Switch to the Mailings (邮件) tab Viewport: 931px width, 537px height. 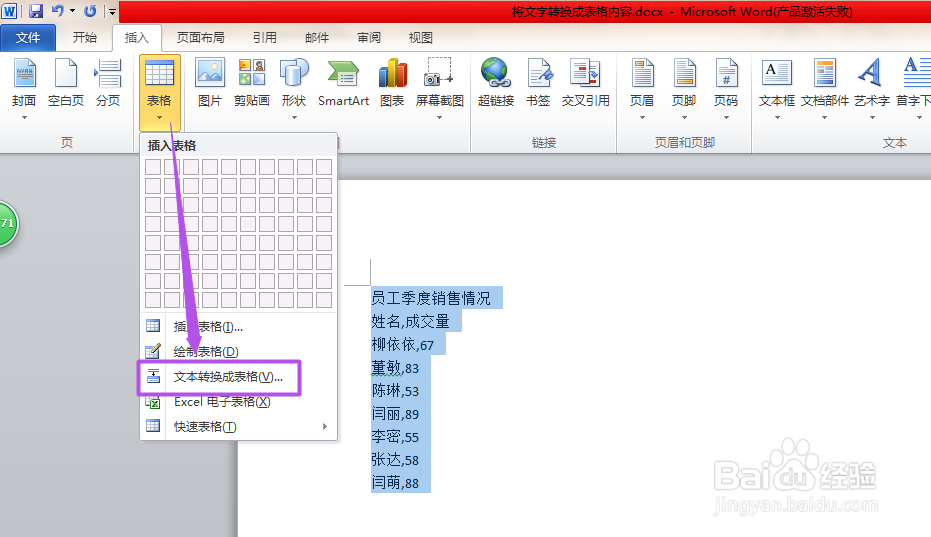(x=317, y=38)
